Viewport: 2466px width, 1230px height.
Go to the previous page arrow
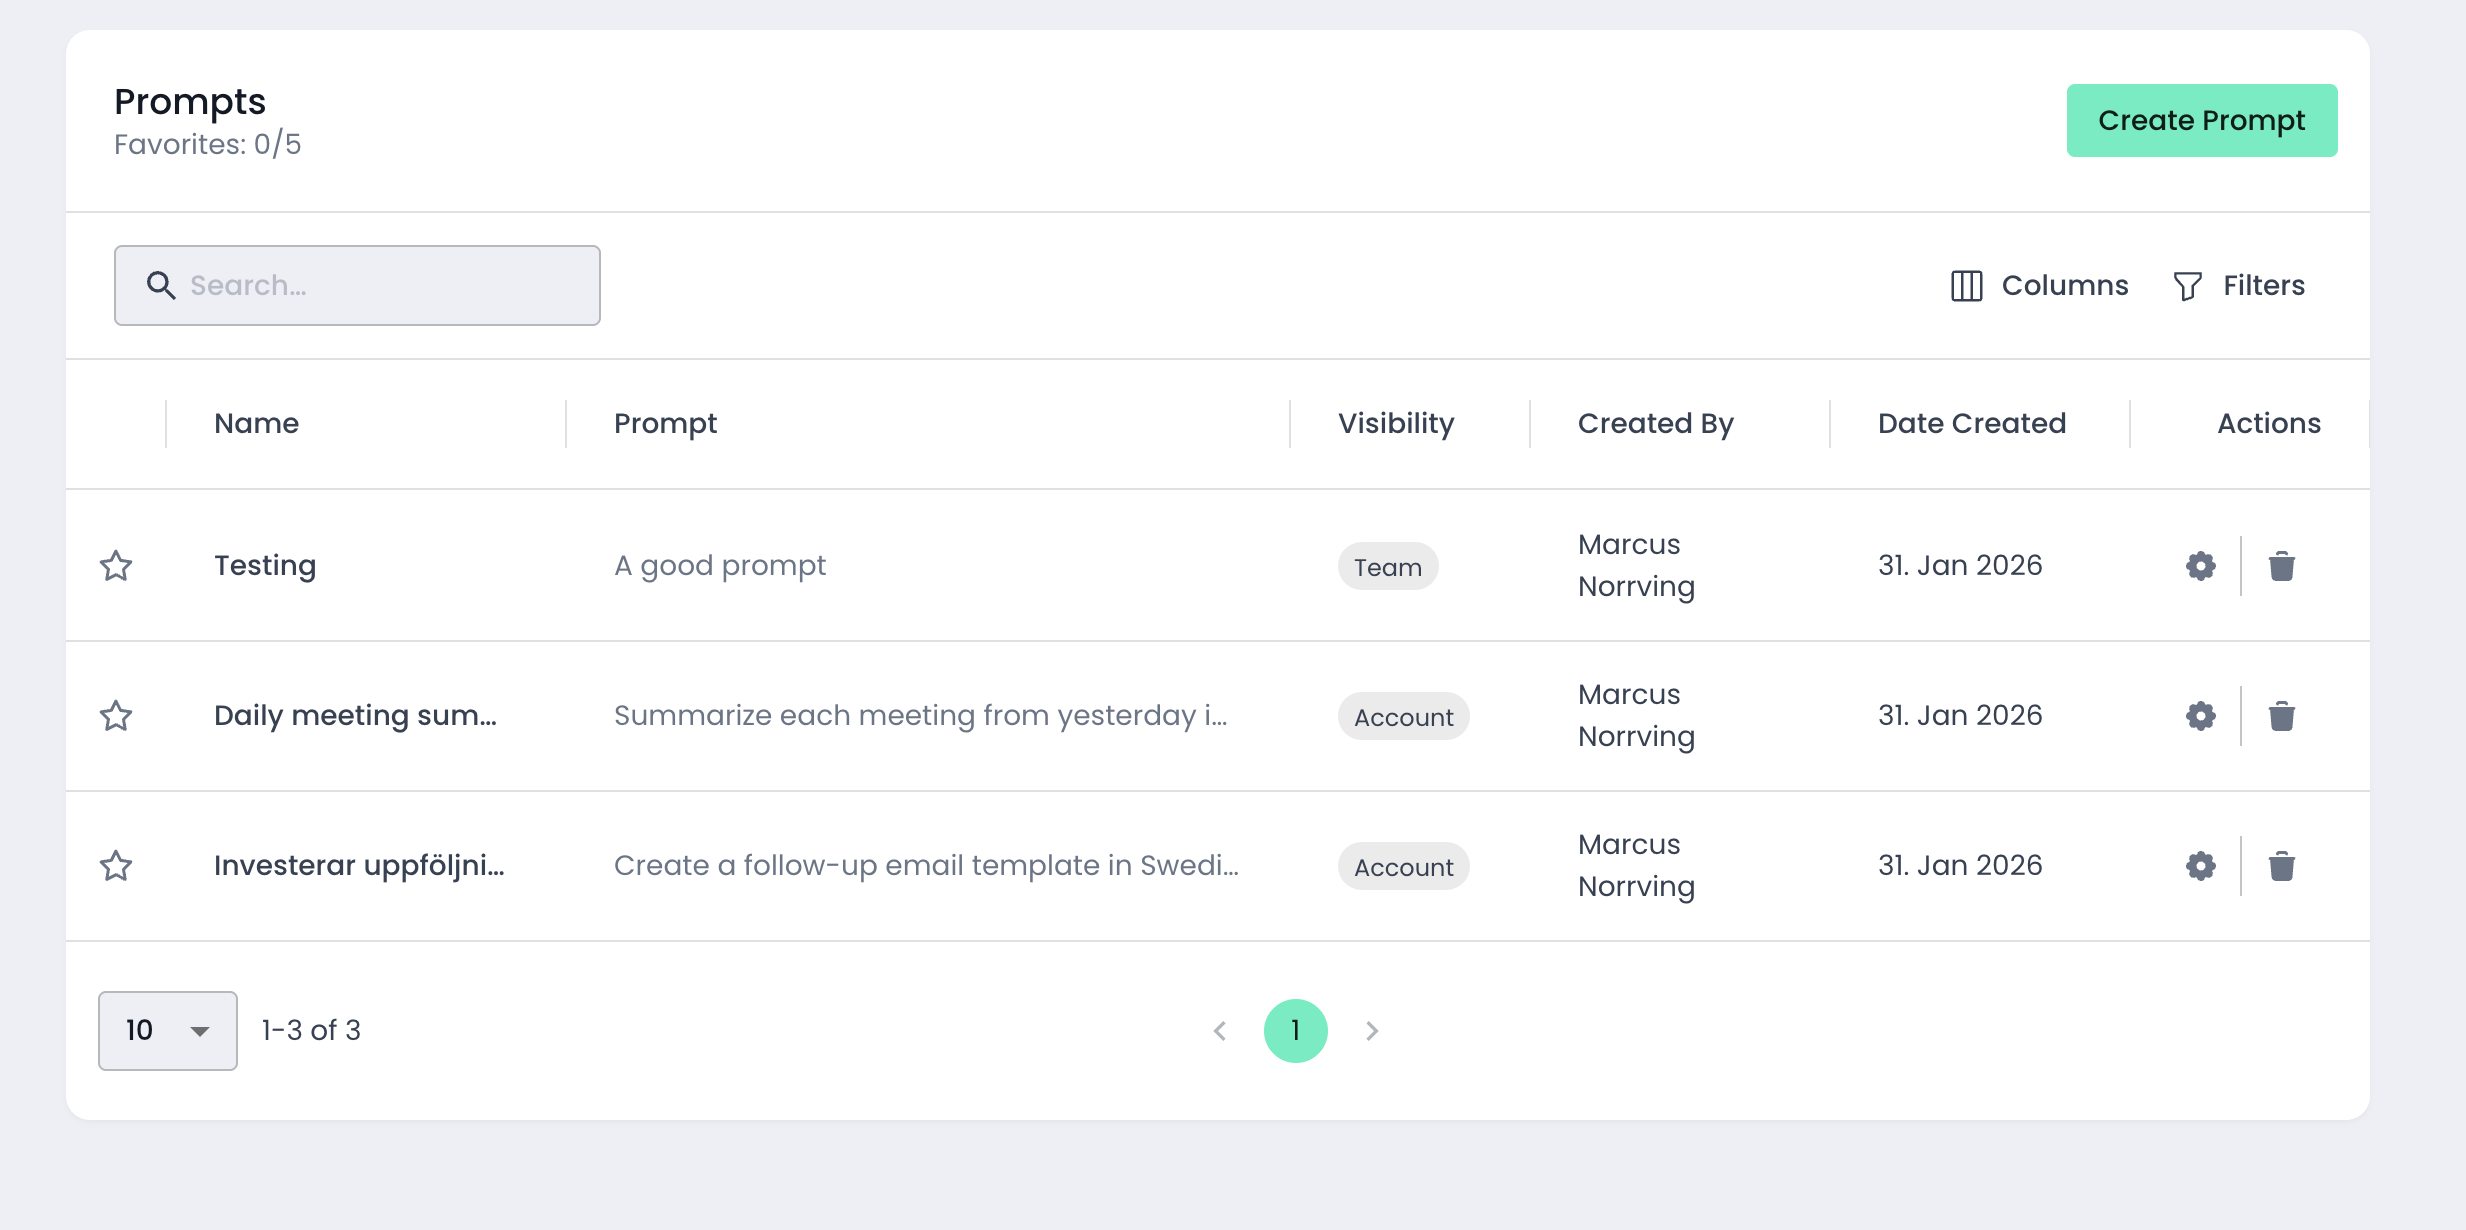click(1219, 1031)
